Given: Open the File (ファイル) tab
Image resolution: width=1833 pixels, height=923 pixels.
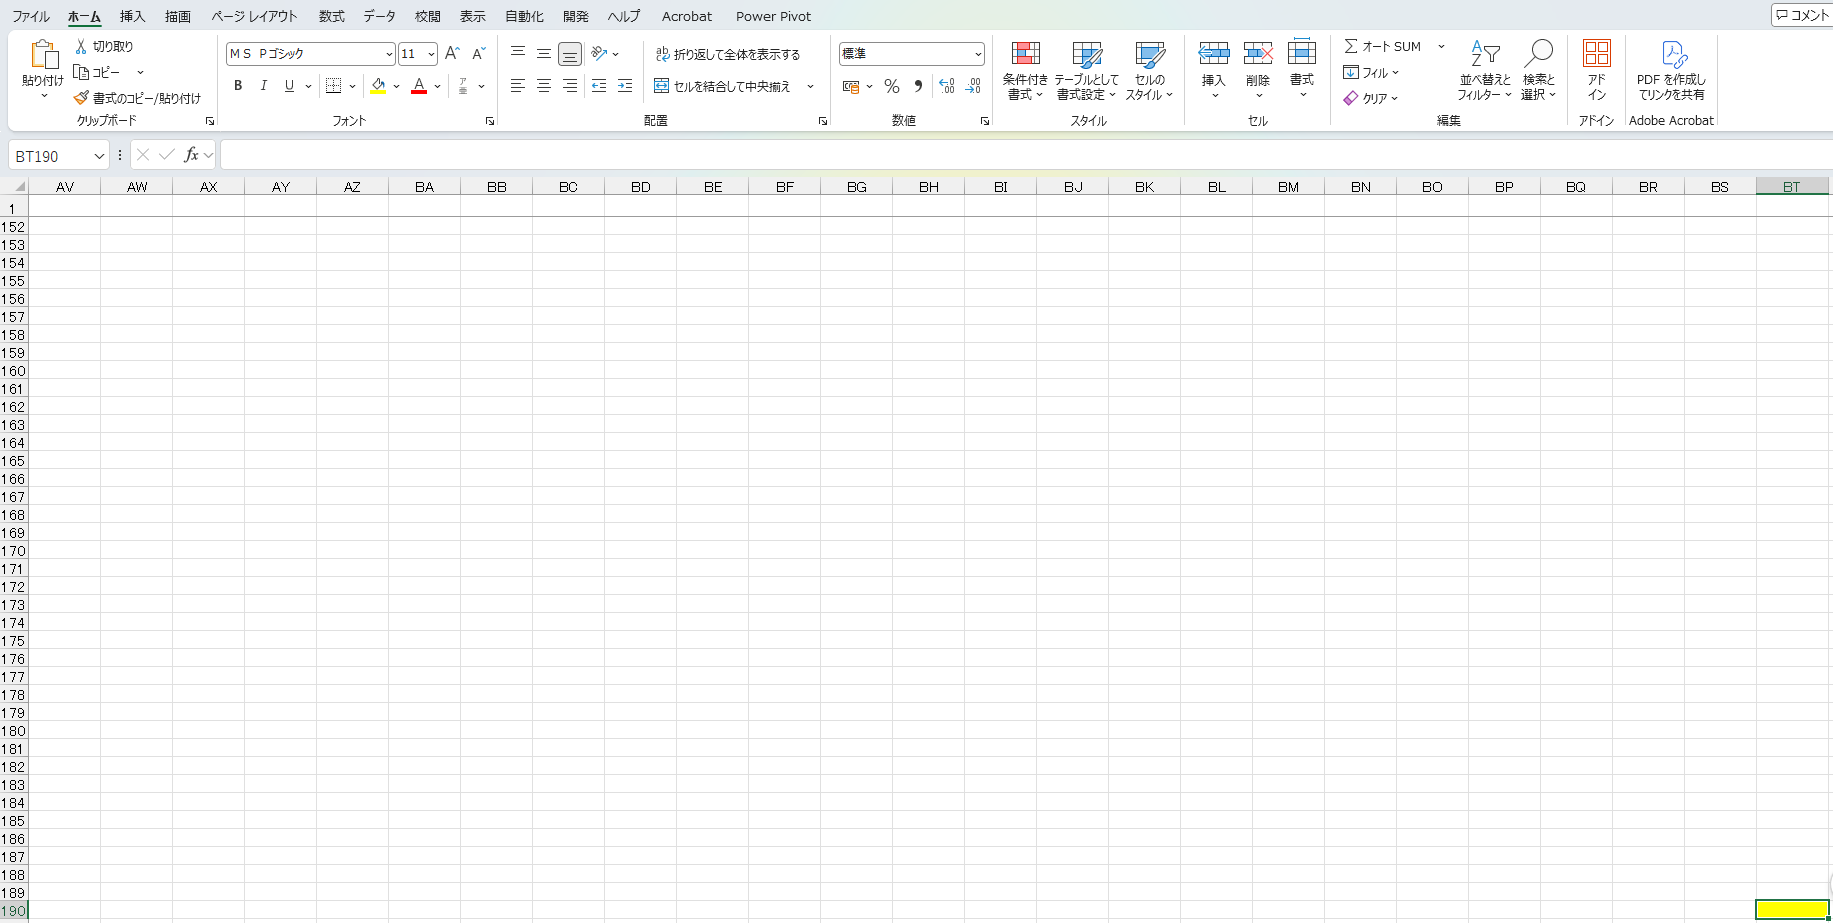Looking at the screenshot, I should click(x=31, y=16).
